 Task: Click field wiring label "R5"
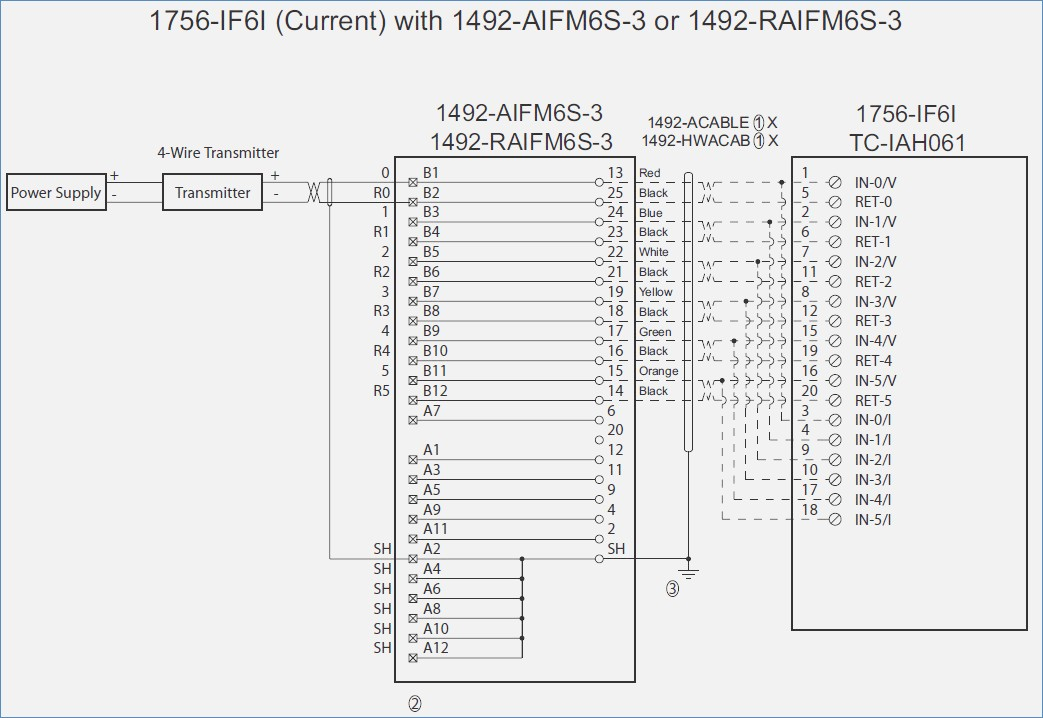click(381, 391)
